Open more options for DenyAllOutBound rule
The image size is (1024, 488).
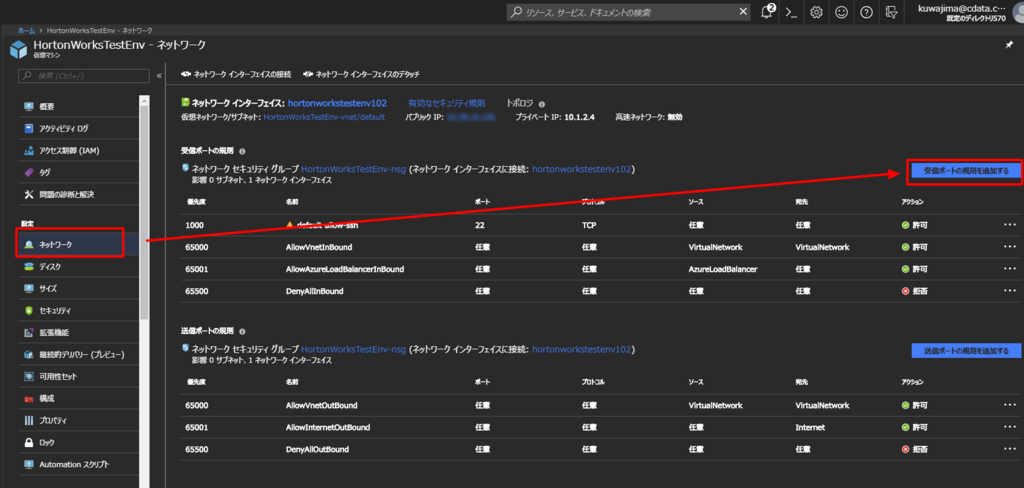(x=1010, y=449)
